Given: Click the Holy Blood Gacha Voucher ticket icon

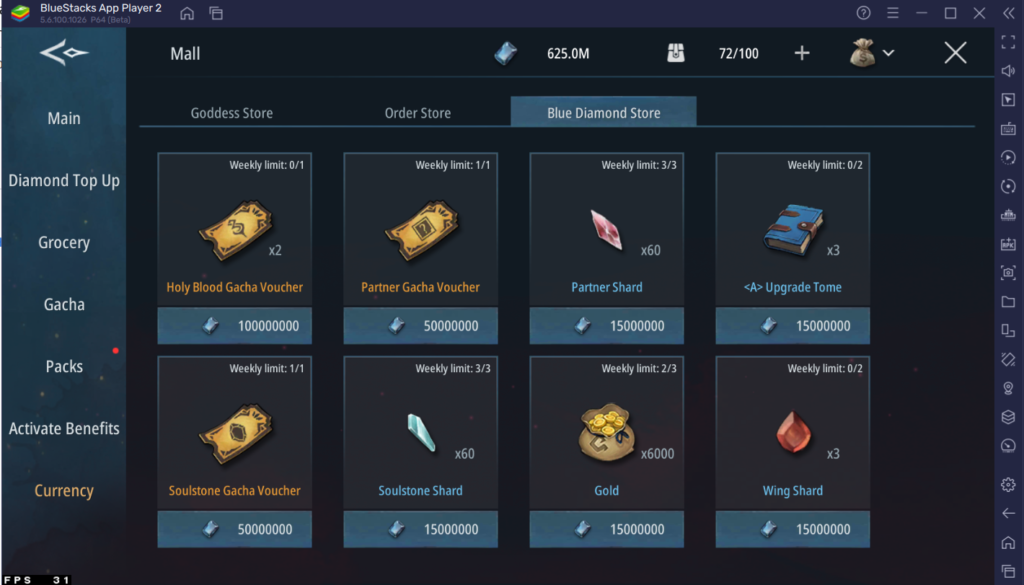Looking at the screenshot, I should [235, 230].
